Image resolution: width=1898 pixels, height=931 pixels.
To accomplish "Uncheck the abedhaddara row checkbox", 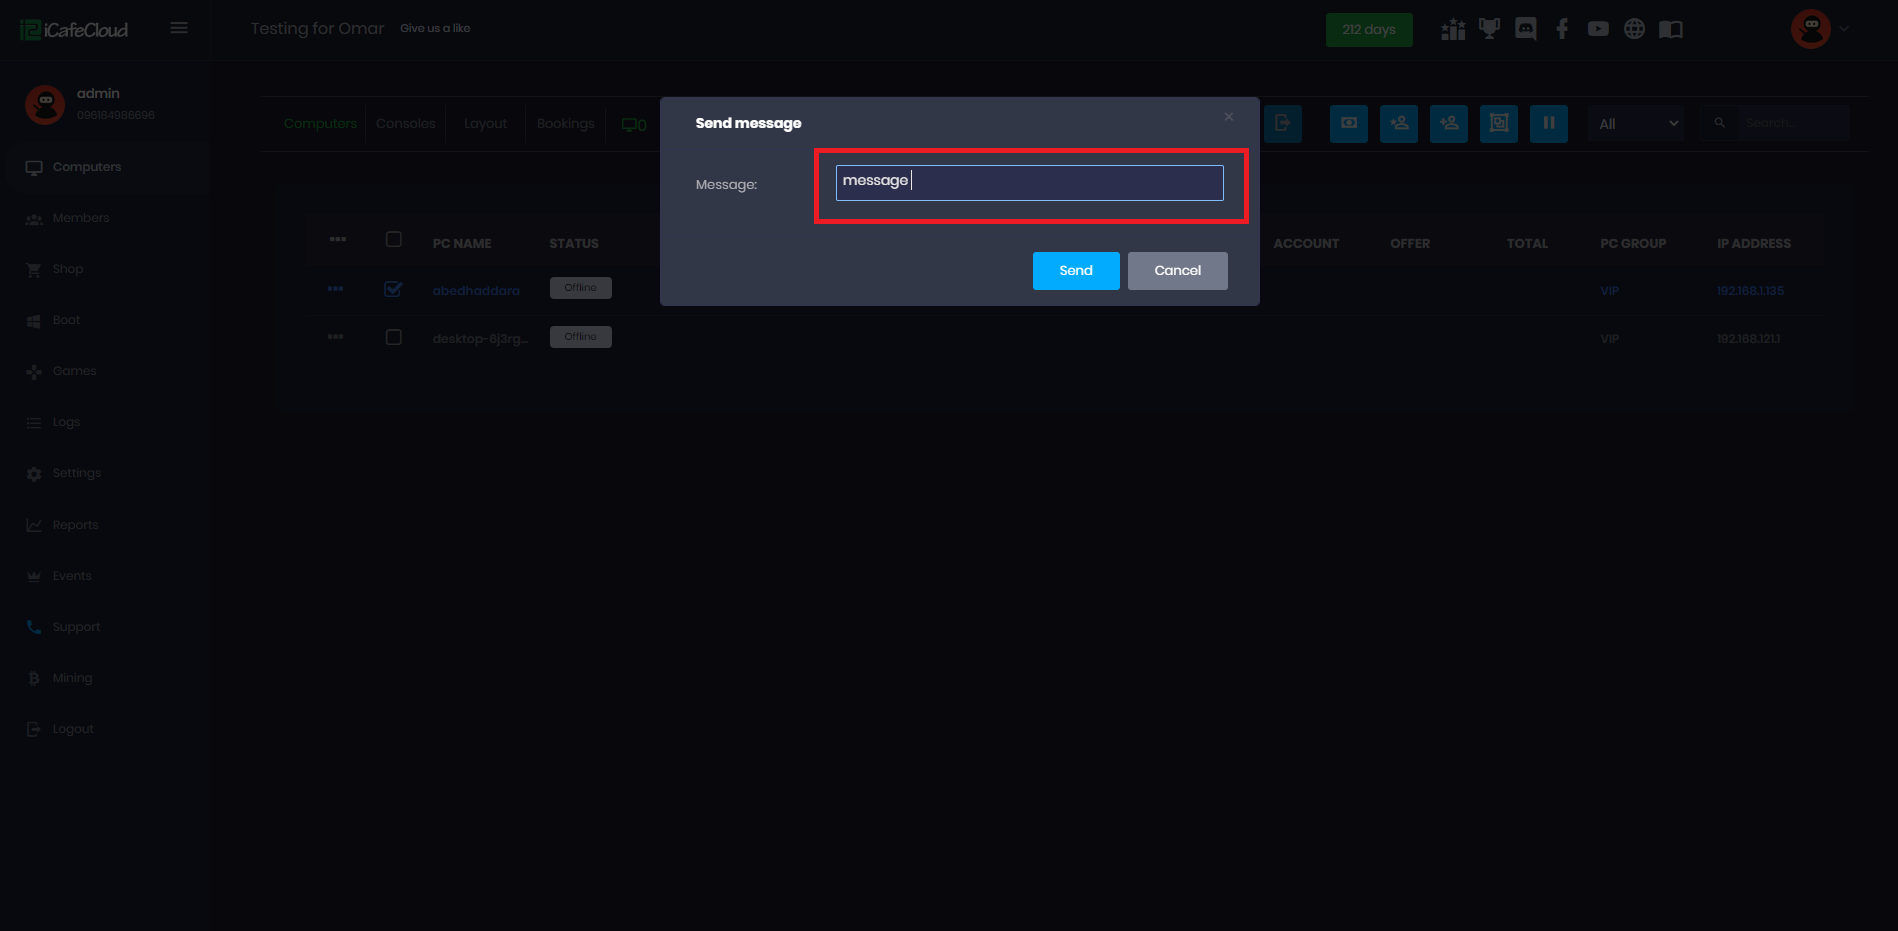I will (393, 289).
